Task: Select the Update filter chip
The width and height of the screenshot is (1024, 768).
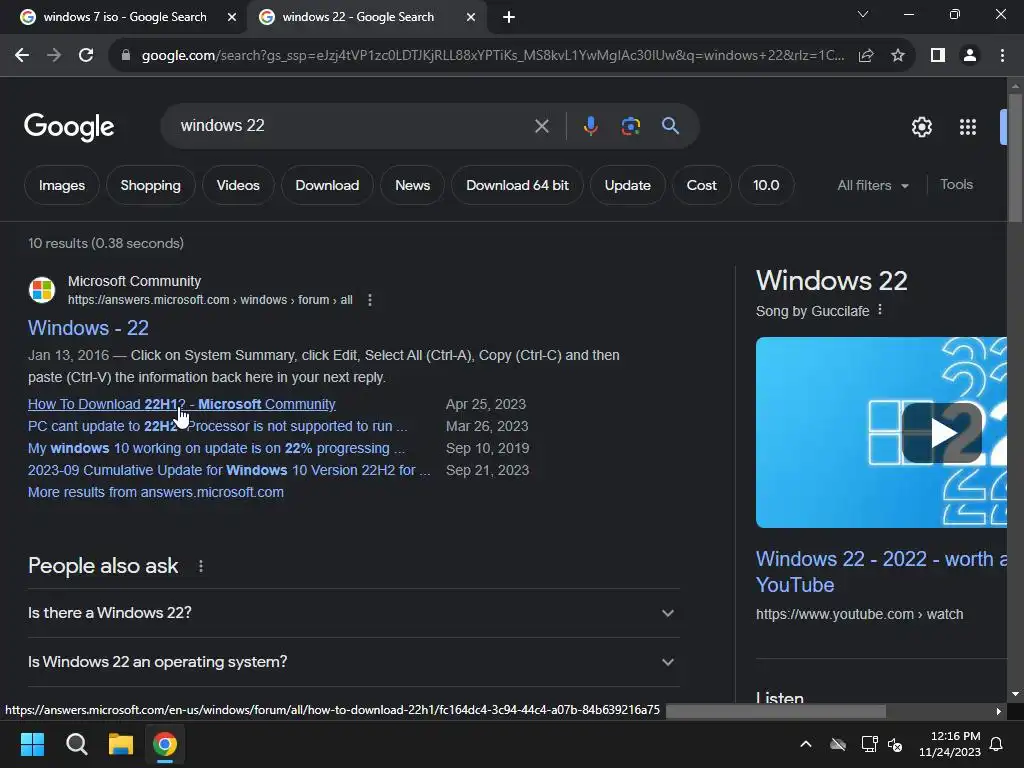Action: pyautogui.click(x=628, y=185)
